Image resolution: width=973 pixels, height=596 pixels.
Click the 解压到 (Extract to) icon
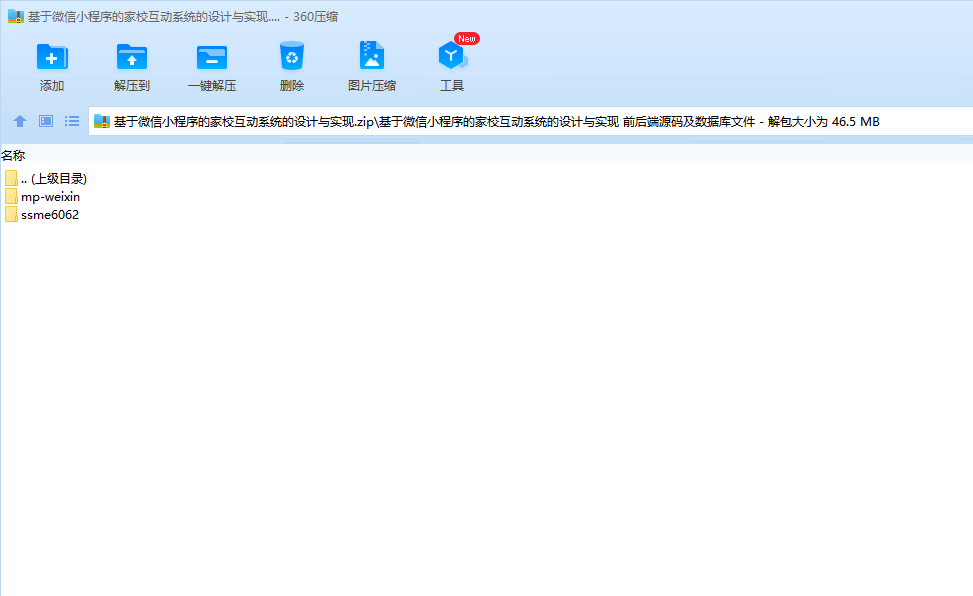[x=132, y=57]
